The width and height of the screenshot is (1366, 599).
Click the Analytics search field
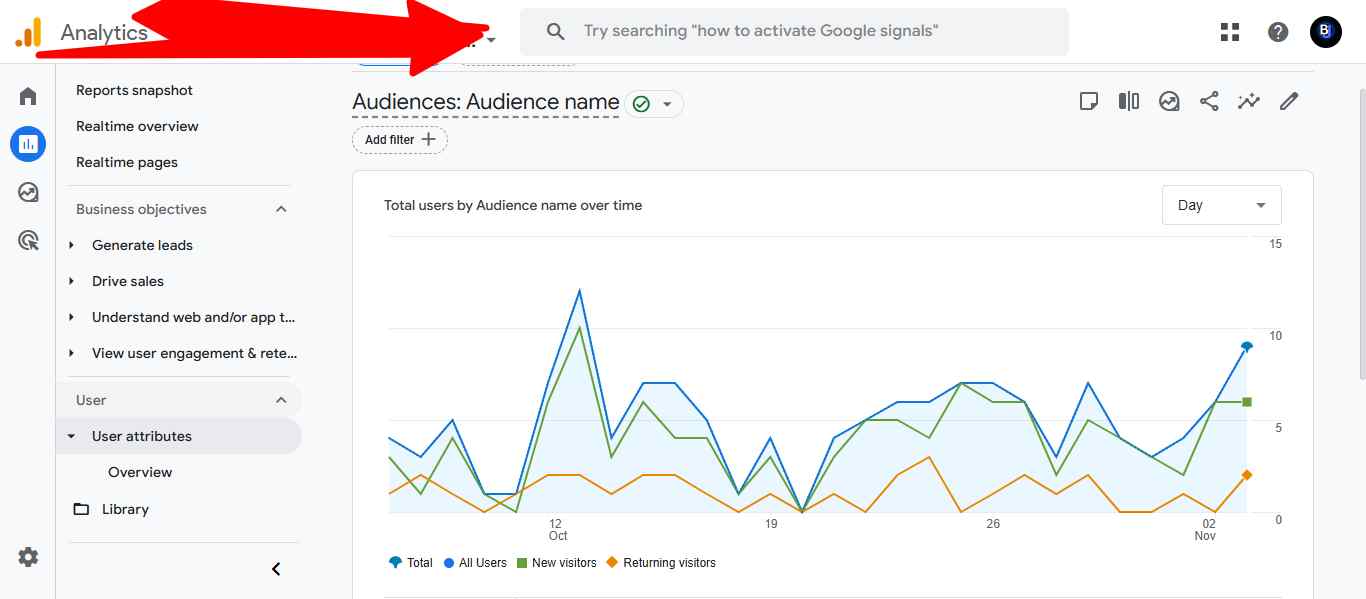click(x=794, y=31)
